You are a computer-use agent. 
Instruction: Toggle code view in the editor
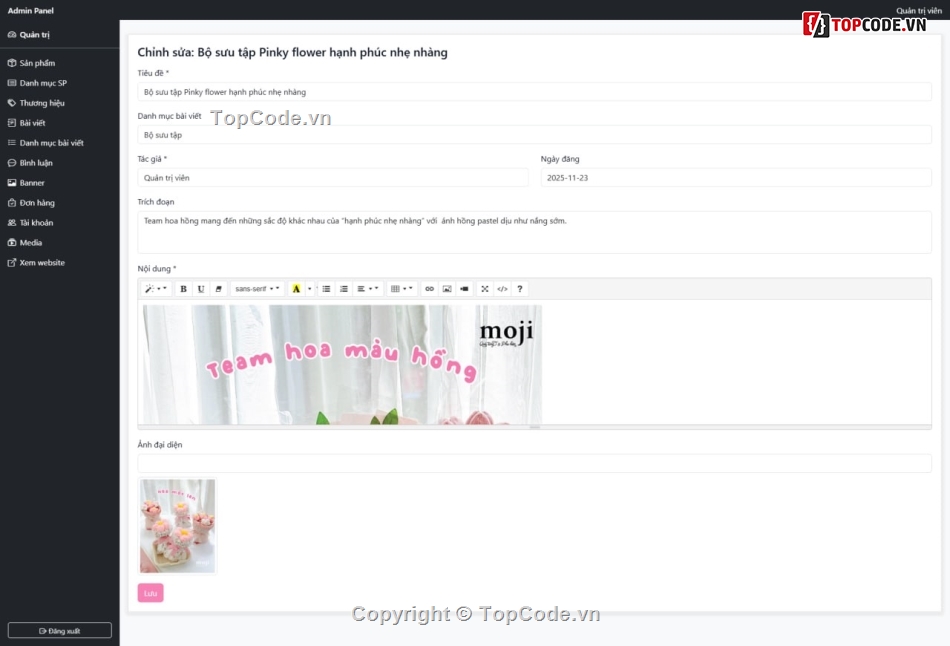[x=502, y=289]
